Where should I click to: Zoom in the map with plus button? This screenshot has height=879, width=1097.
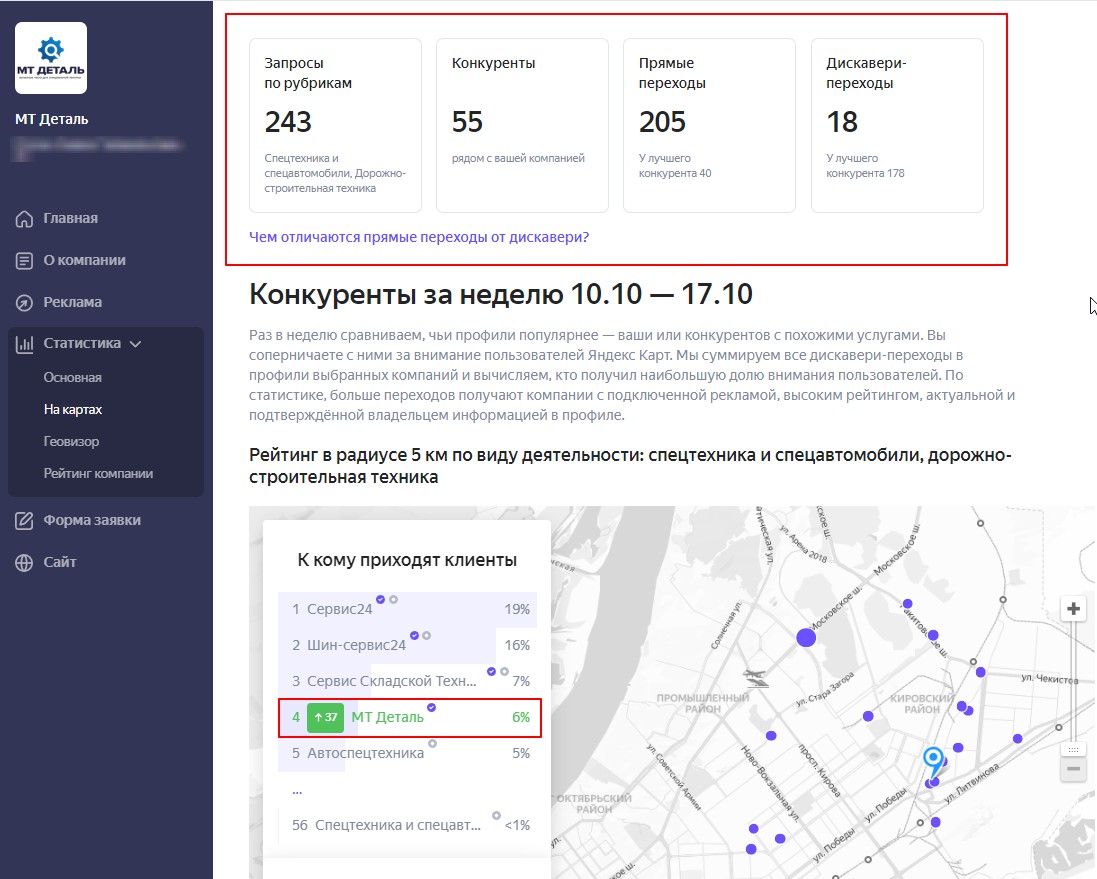pyautogui.click(x=1073, y=609)
